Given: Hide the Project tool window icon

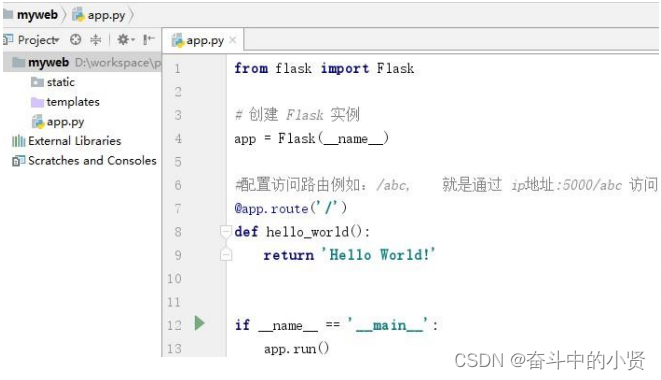Looking at the screenshot, I should click(148, 40).
